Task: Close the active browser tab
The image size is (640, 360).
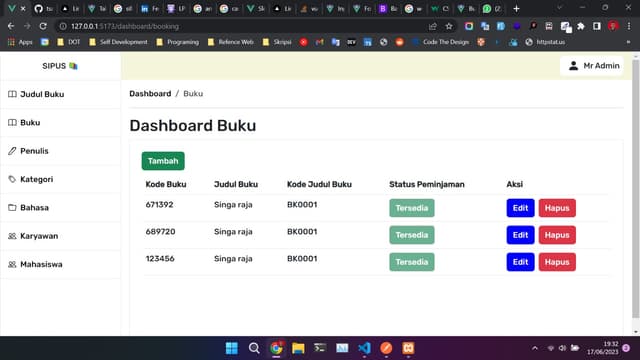Action: click(23, 9)
